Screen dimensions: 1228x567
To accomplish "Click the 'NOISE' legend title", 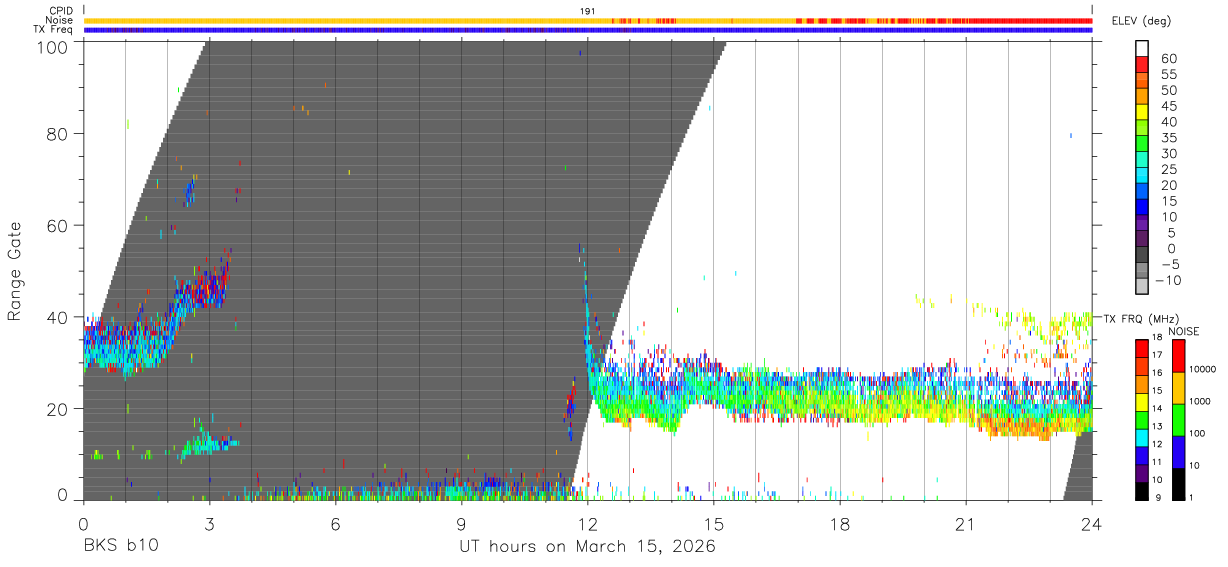I will (1183, 331).
